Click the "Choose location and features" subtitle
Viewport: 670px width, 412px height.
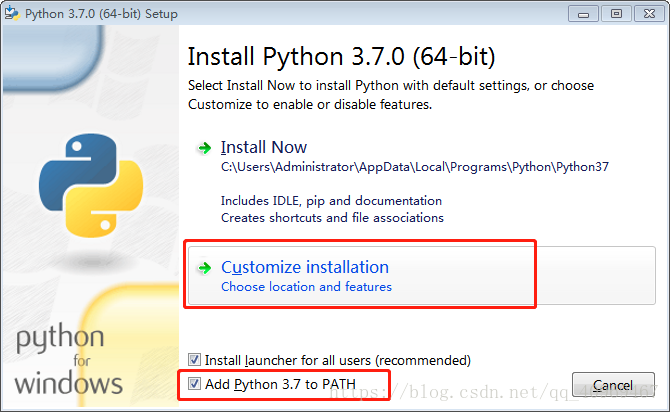(306, 287)
